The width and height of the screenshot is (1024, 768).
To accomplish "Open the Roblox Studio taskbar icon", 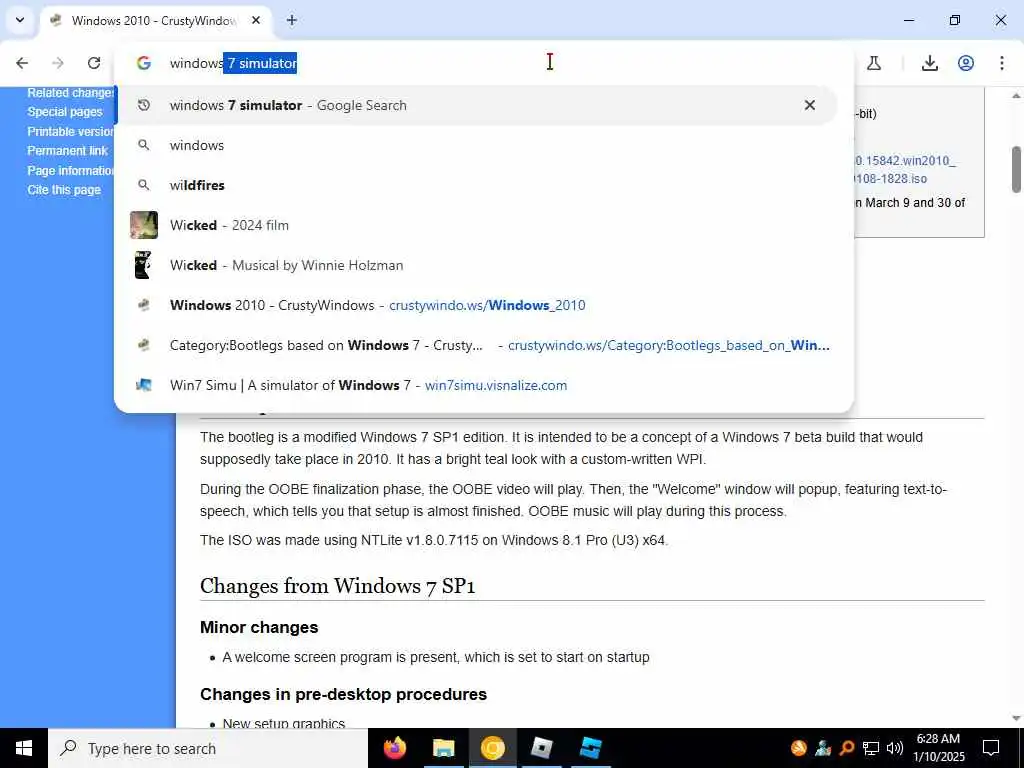I will 590,748.
